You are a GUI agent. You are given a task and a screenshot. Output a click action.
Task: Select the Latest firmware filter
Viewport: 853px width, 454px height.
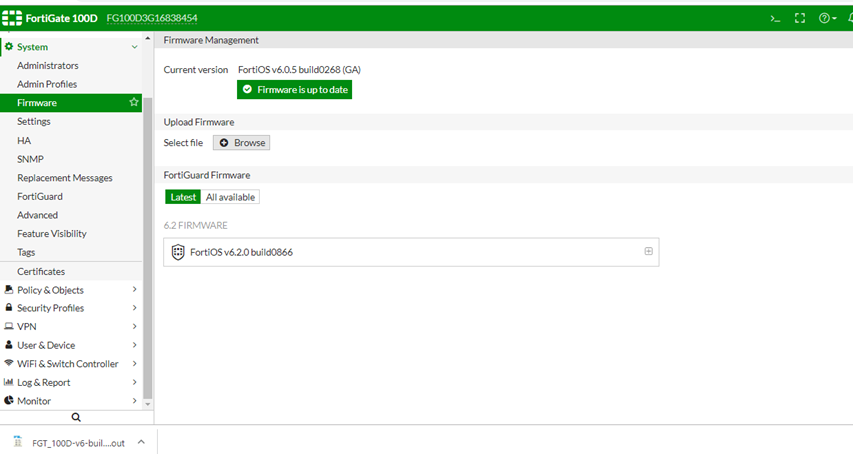point(183,197)
